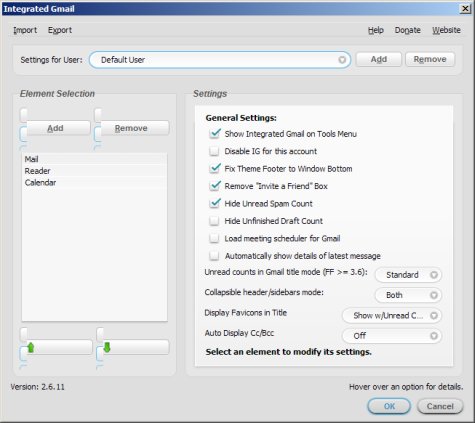This screenshot has width=475, height=423.
Task: Click the Donate link
Action: pos(408,30)
